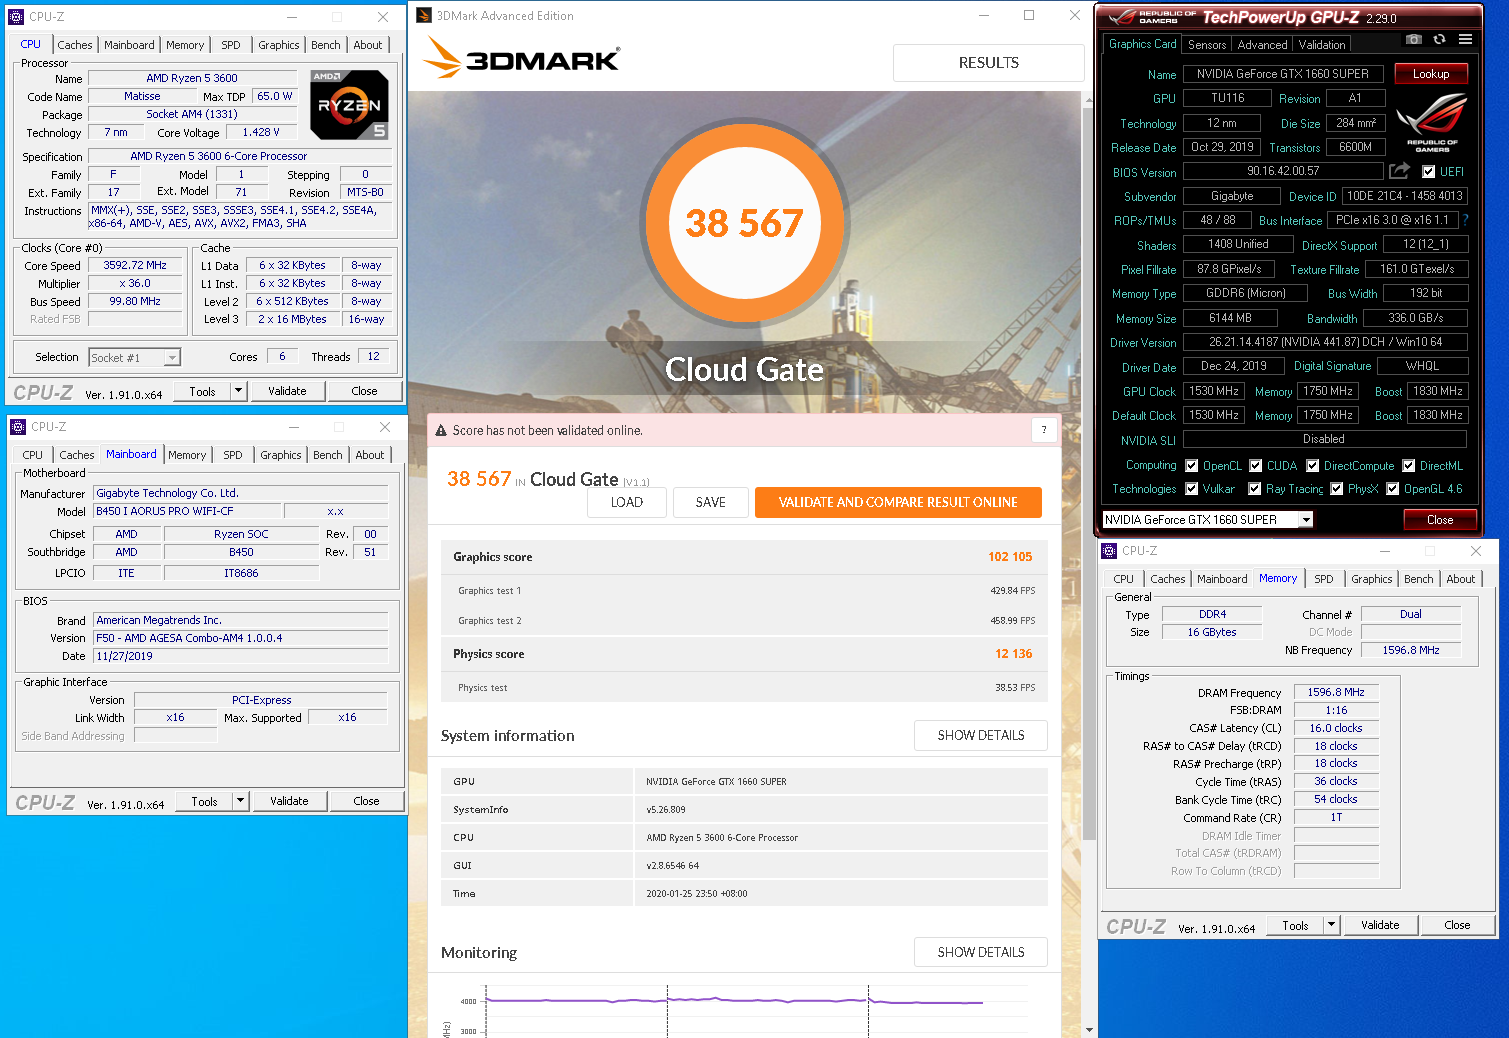Screen dimensions: 1509x1038
Task: Click the CPU-Z Memory window title icon
Action: click(x=1109, y=551)
